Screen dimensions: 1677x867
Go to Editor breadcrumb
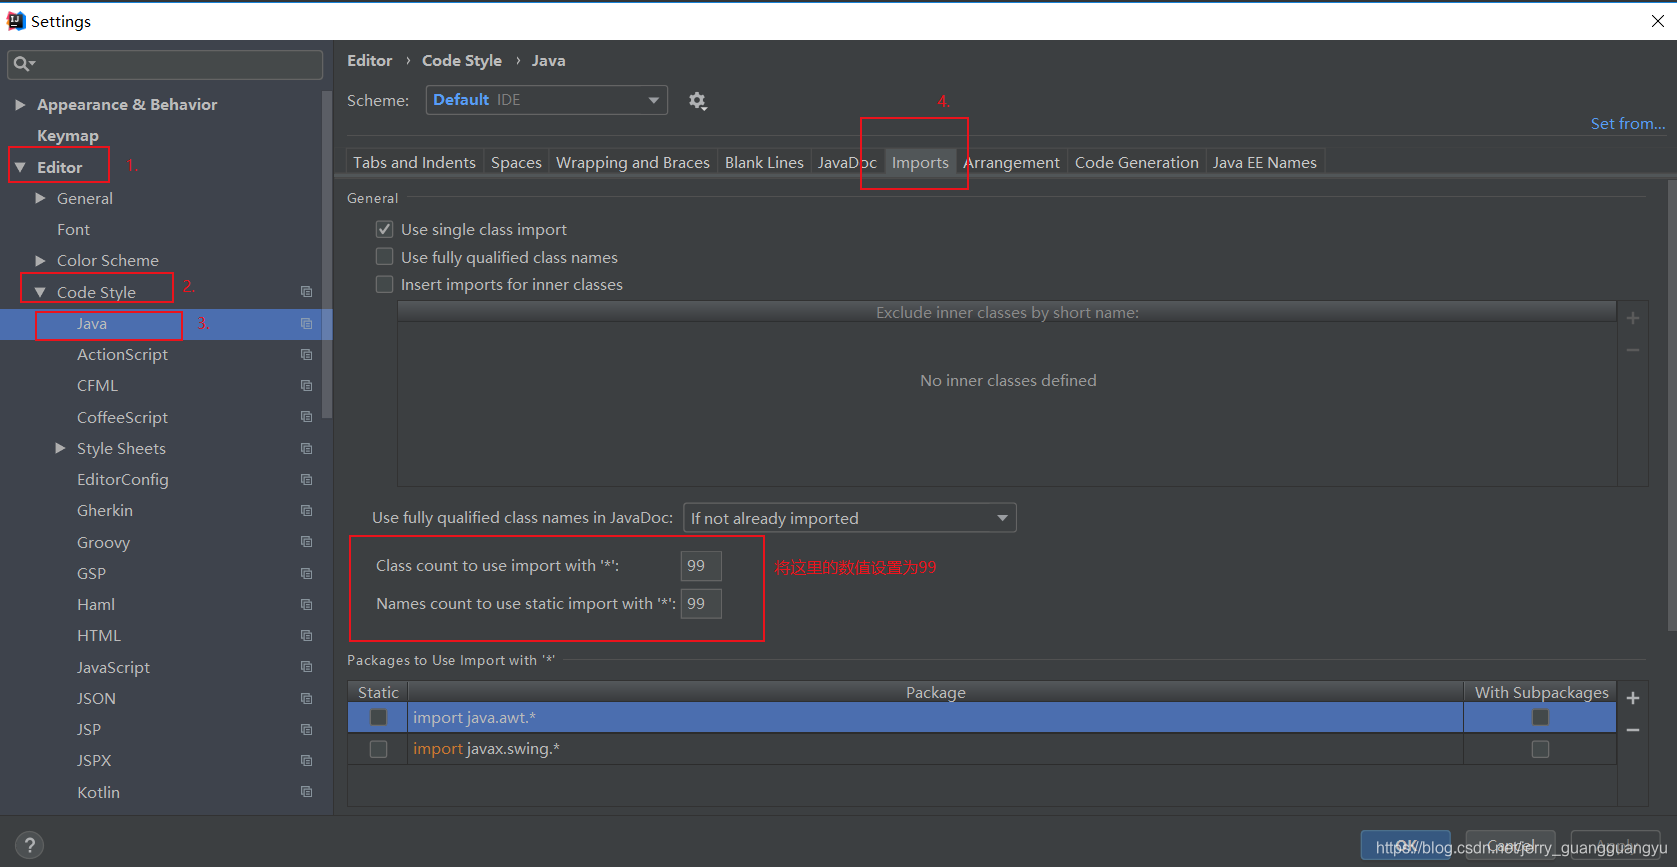pos(369,60)
